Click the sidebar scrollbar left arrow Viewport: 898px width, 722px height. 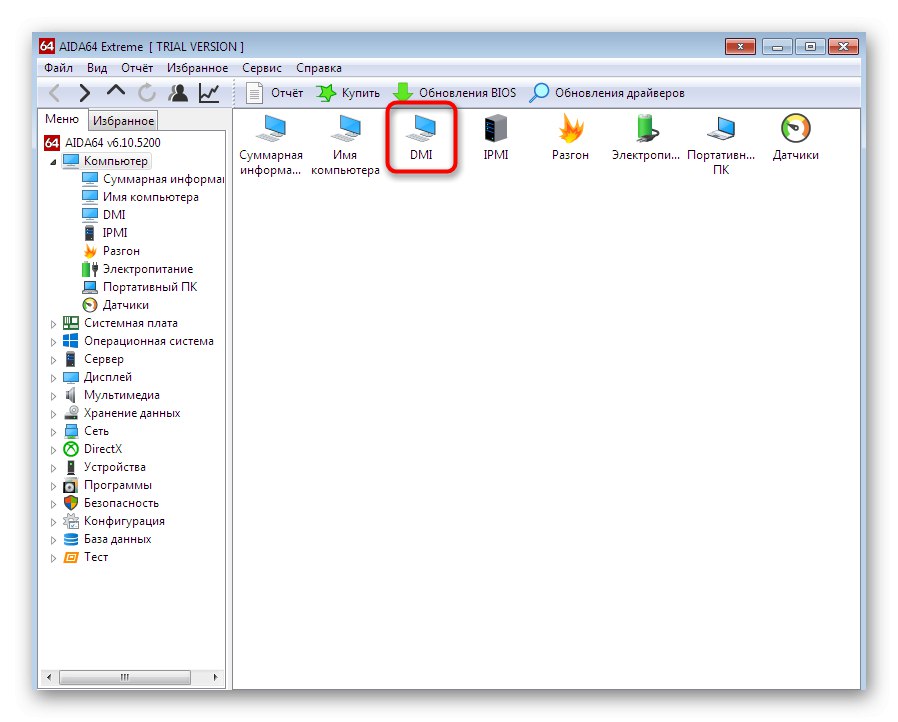(49, 677)
